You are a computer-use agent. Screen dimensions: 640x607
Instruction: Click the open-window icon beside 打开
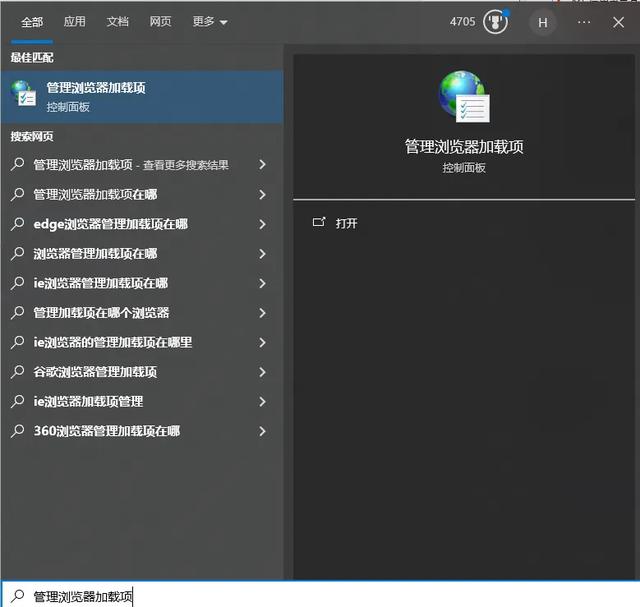pos(319,222)
